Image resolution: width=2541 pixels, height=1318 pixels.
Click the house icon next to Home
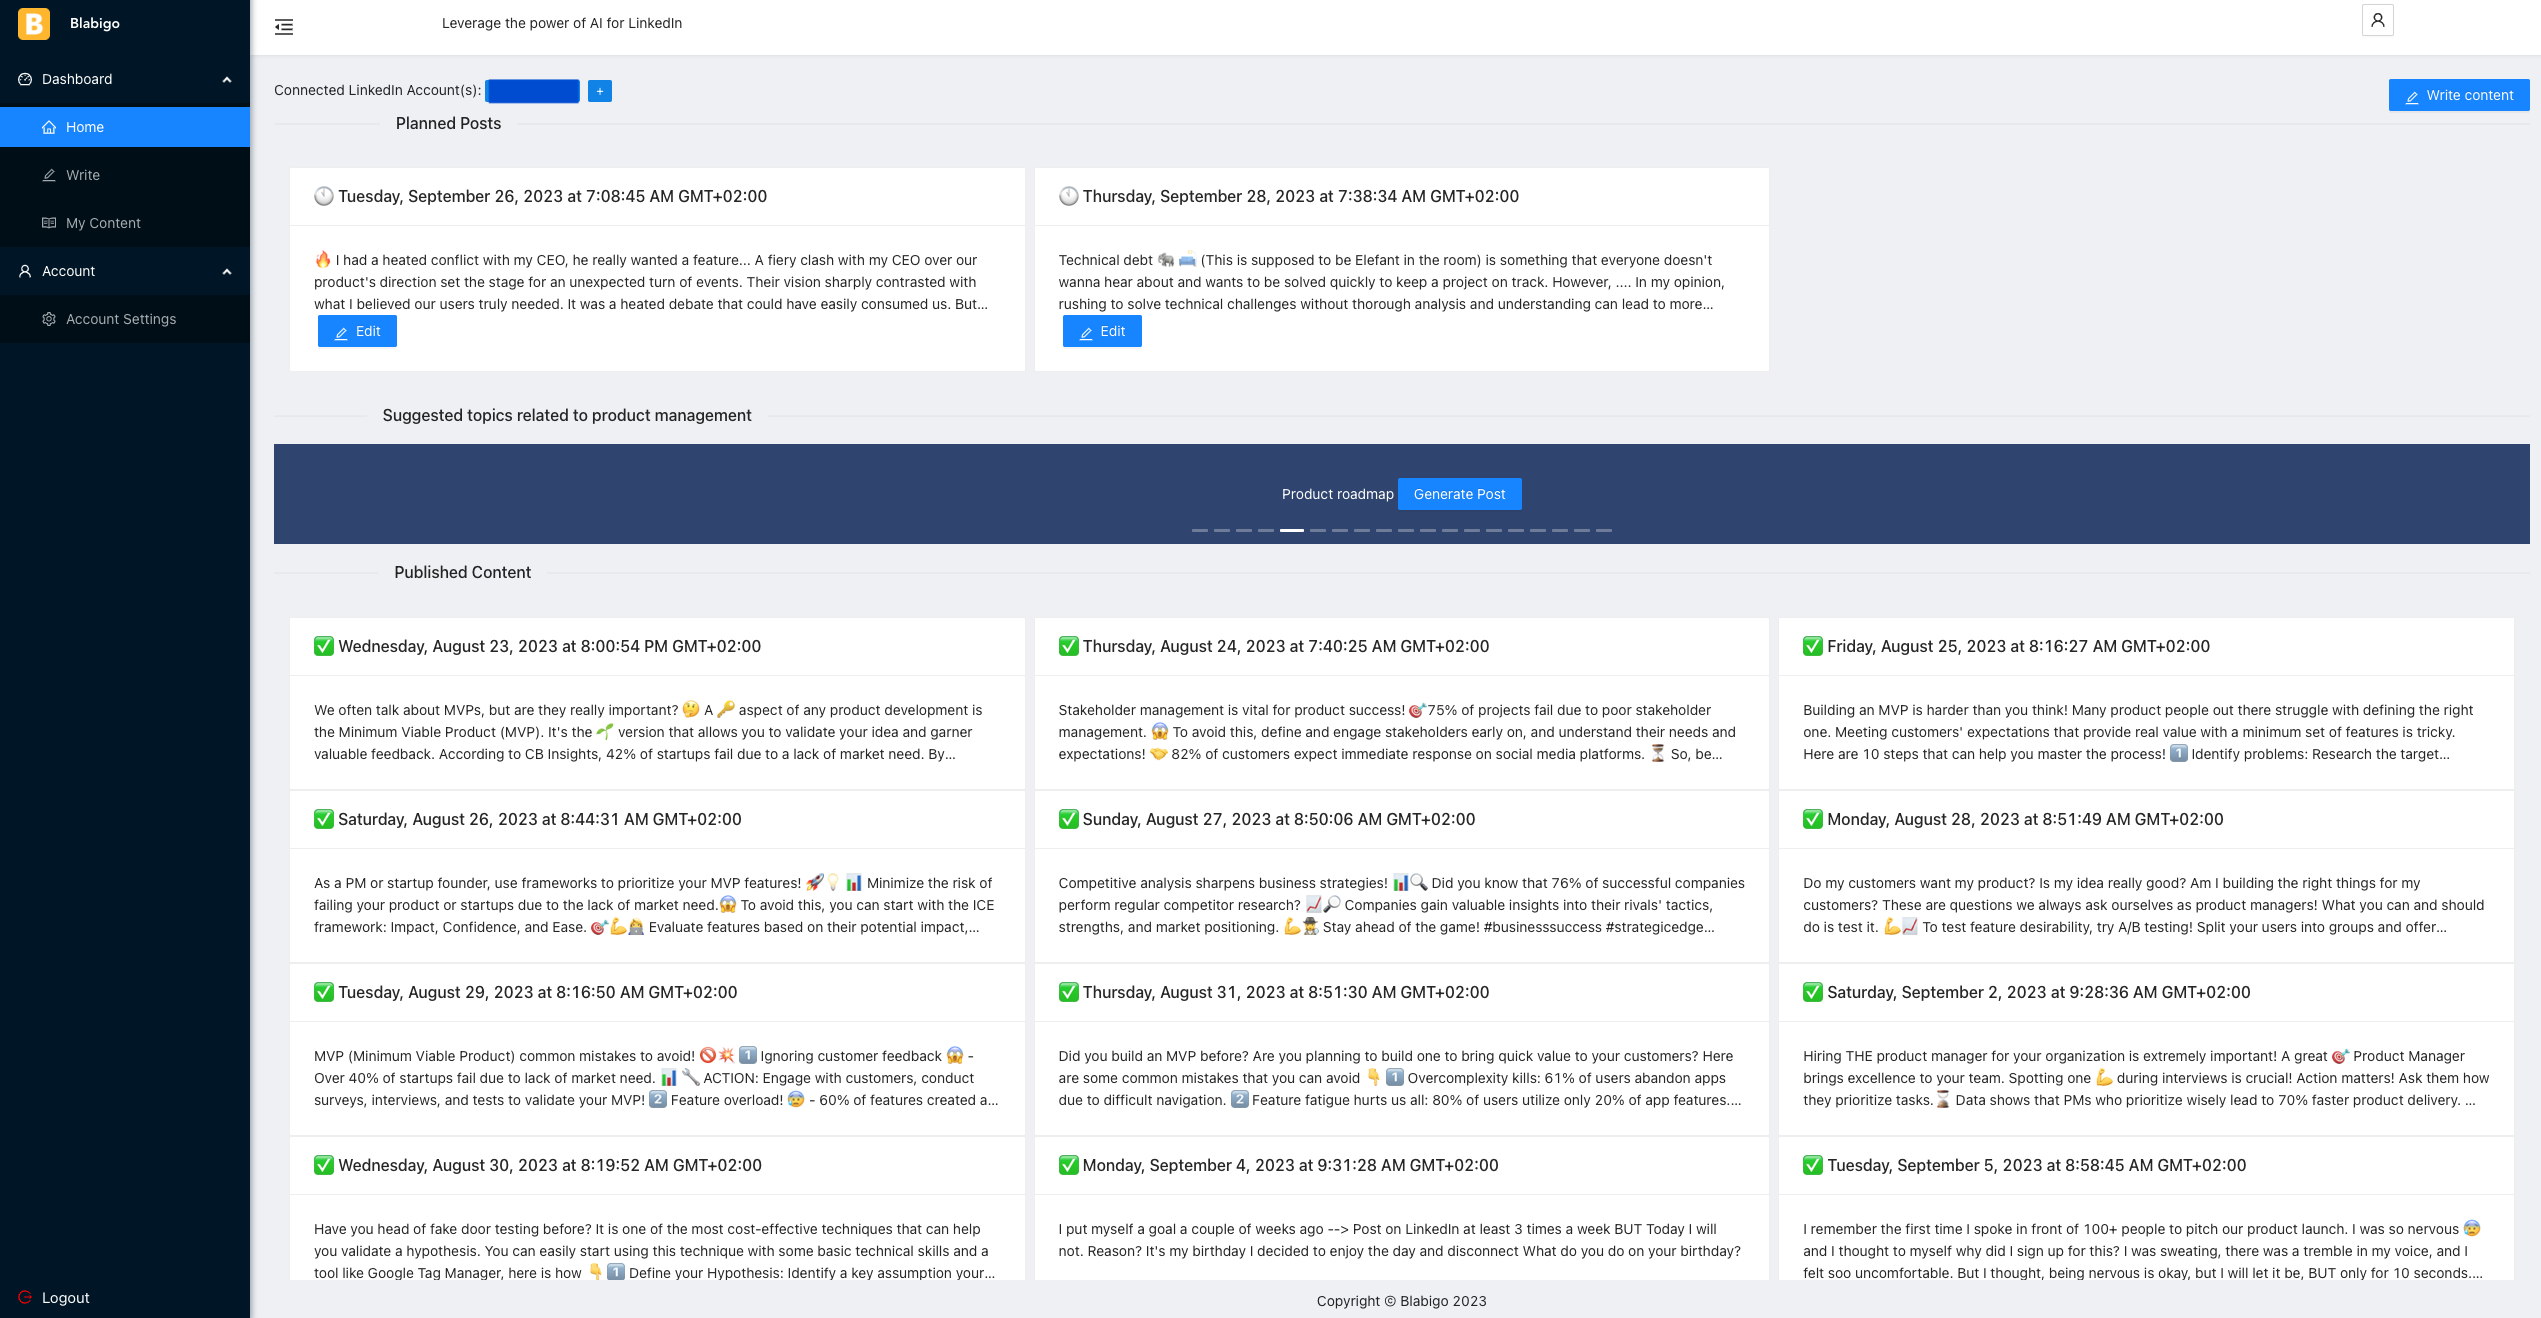[49, 127]
